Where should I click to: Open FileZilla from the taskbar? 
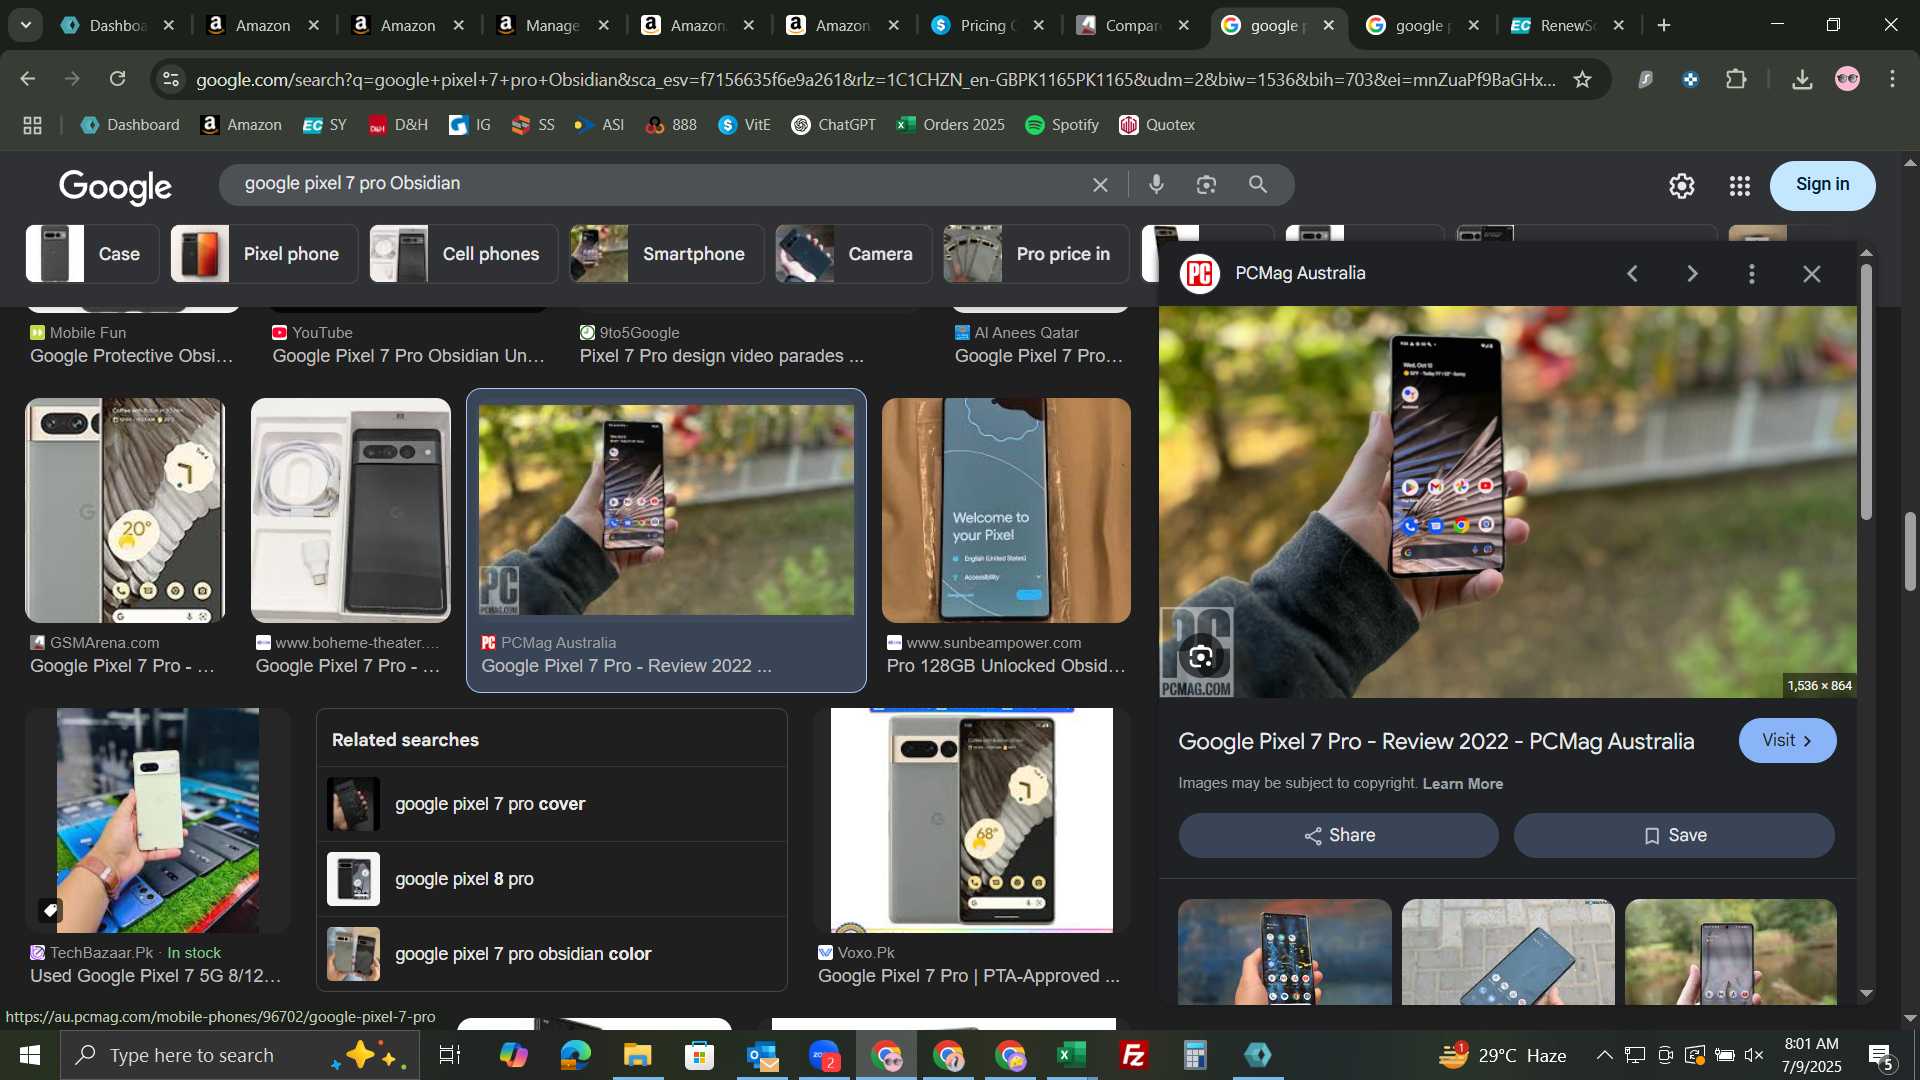click(x=1134, y=1055)
